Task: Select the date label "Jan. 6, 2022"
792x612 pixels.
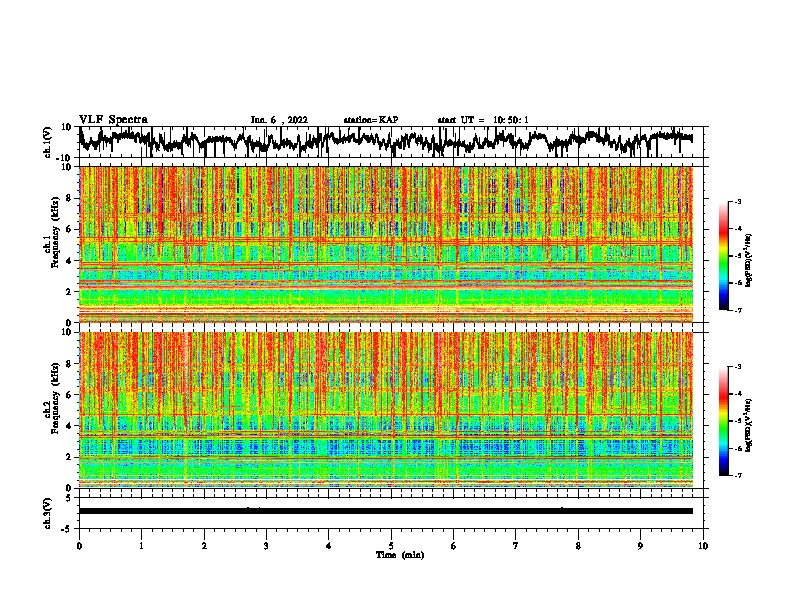Action: coord(279,120)
